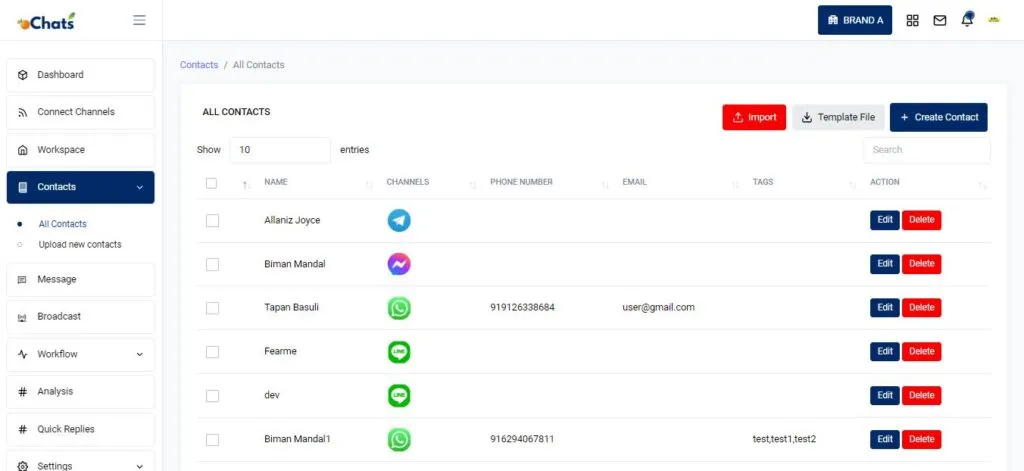1024x471 pixels.
Task: Click LINE icon for dev
Action: pos(399,395)
